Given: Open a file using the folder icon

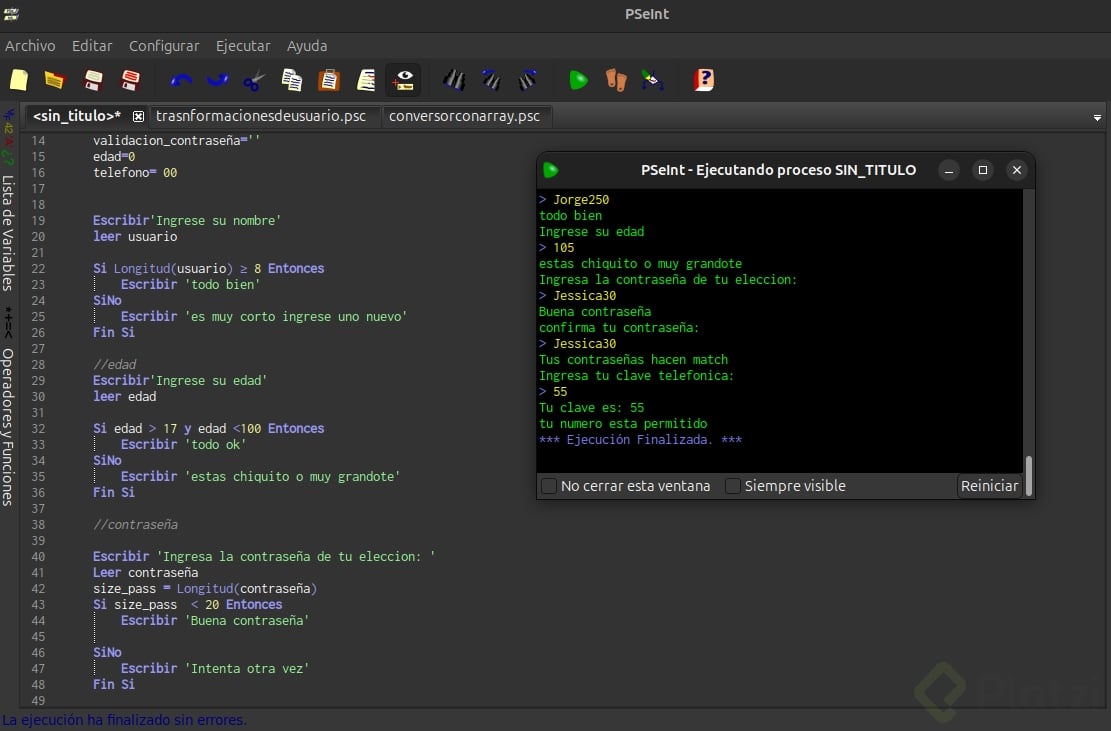Looking at the screenshot, I should pos(54,80).
